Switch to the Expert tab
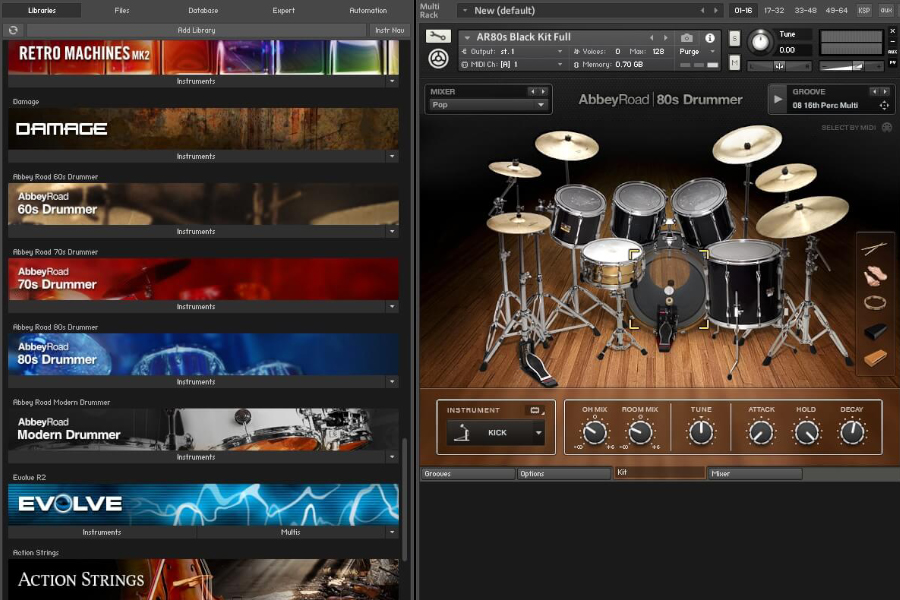Screen dimensions: 900x600 click(284, 10)
